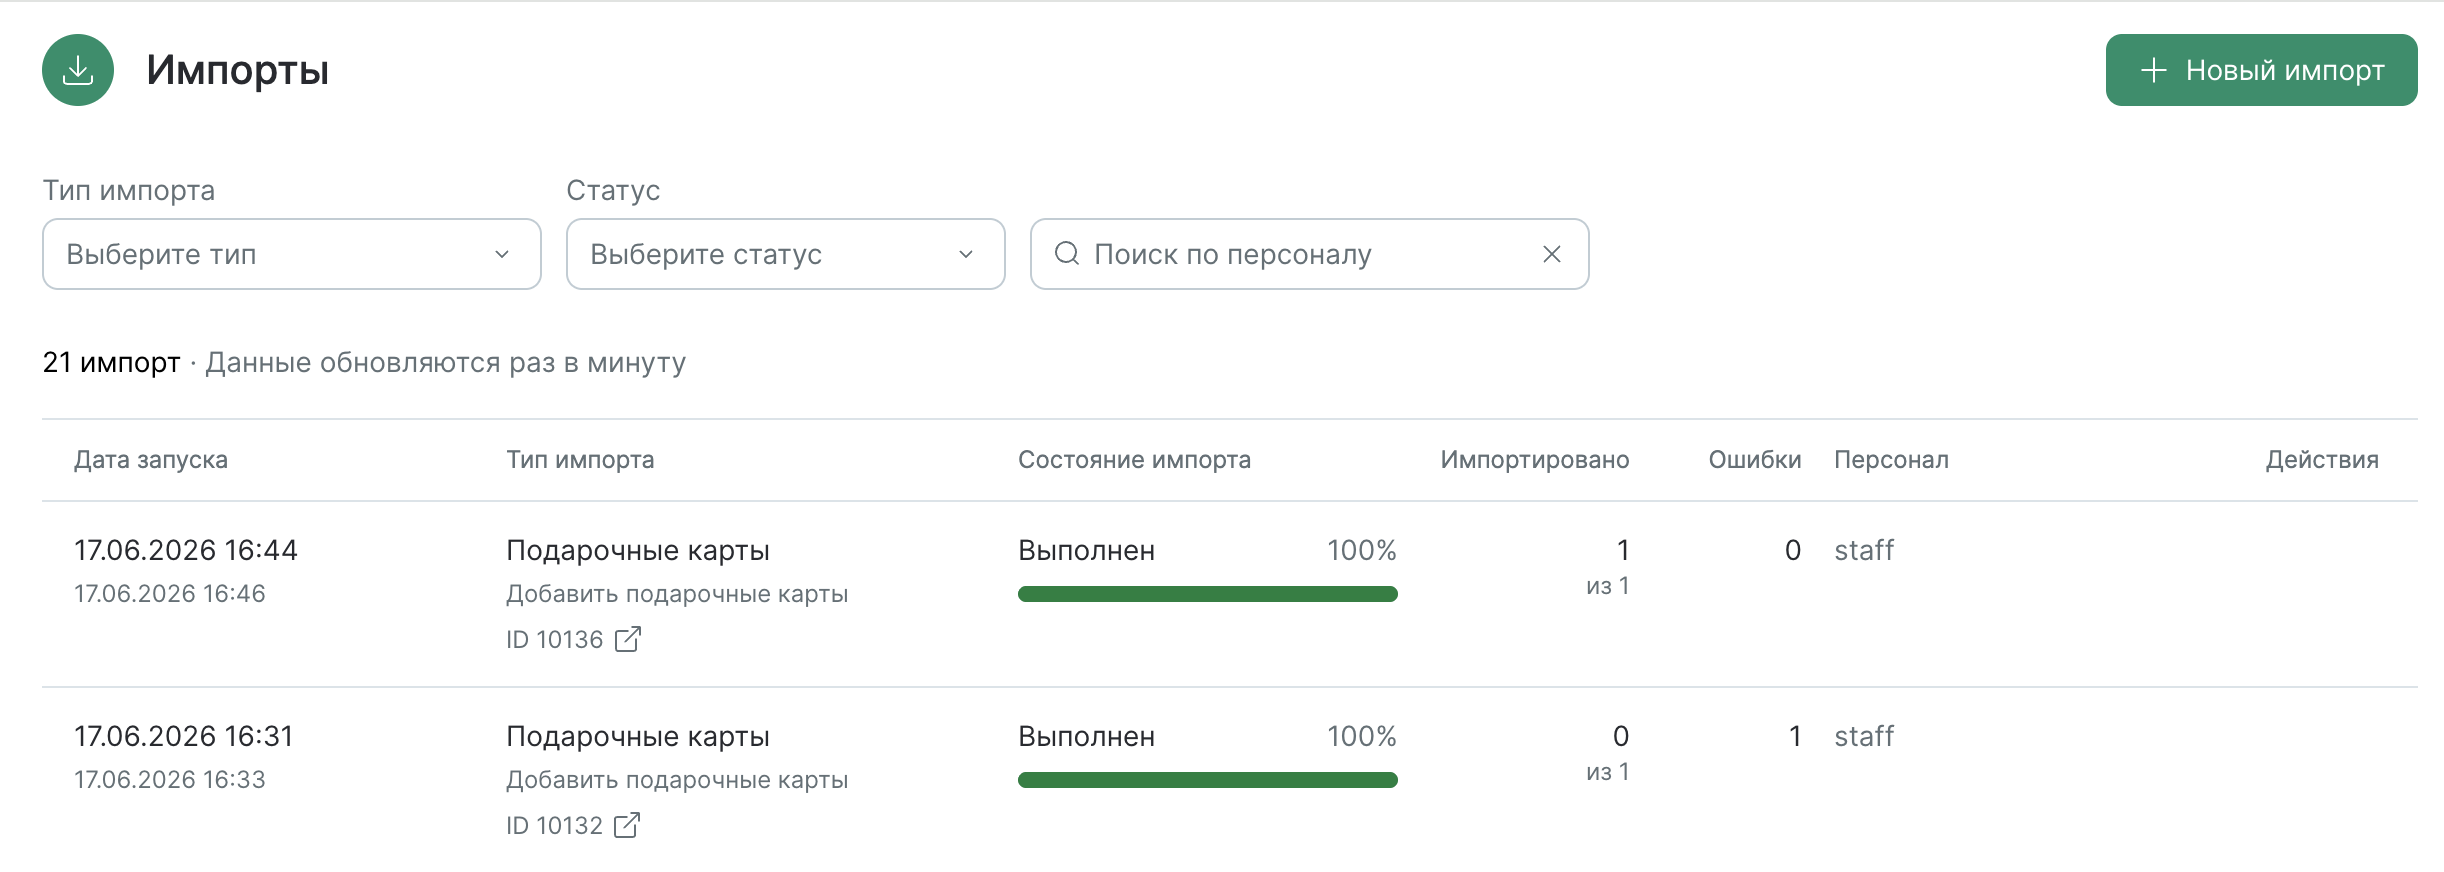This screenshot has width=2444, height=872.
Task: Click Выполнен status of 16:31 import
Action: 1086,736
